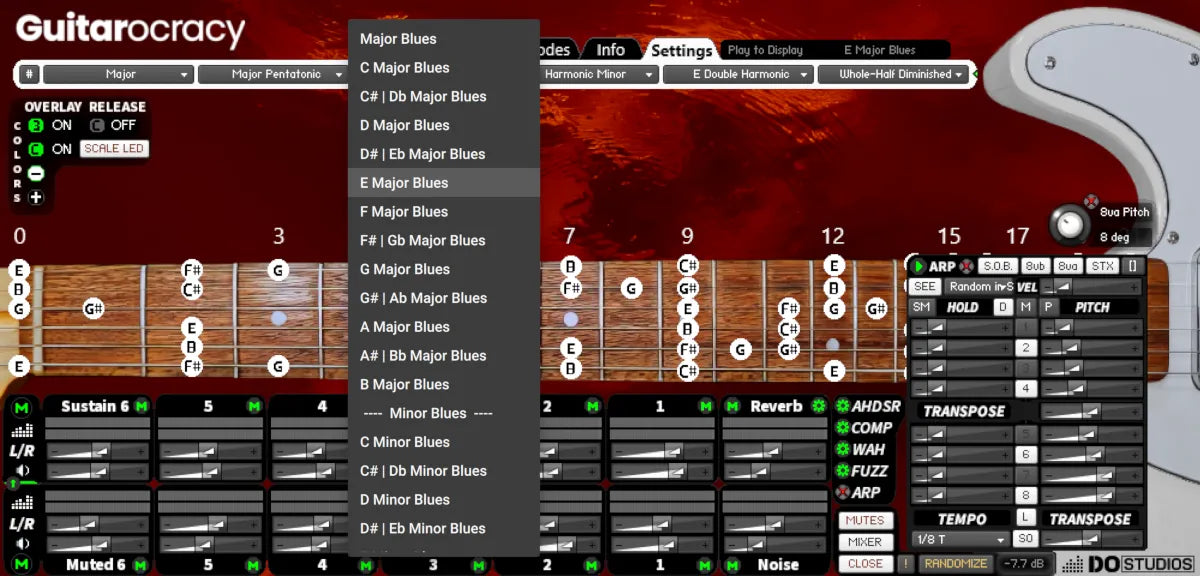Click the exclamation mark button
Viewport: 1200px width, 576px height.
(905, 564)
